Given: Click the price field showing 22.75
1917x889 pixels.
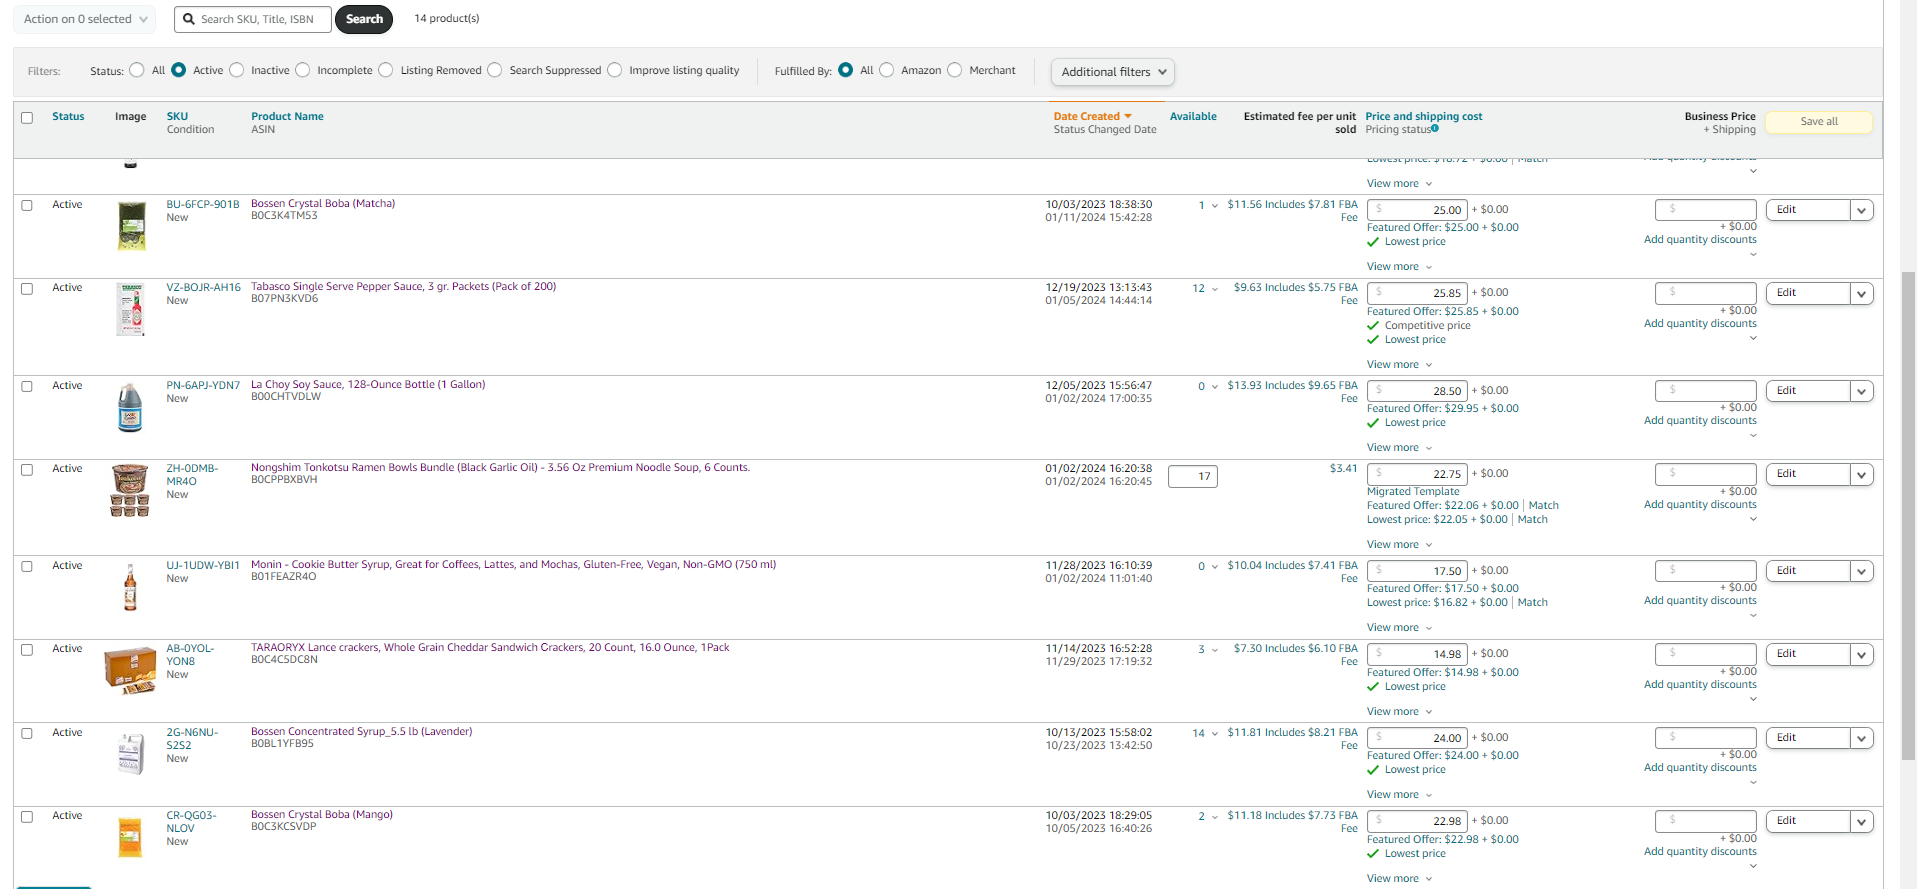Looking at the screenshot, I should [x=1417, y=474].
